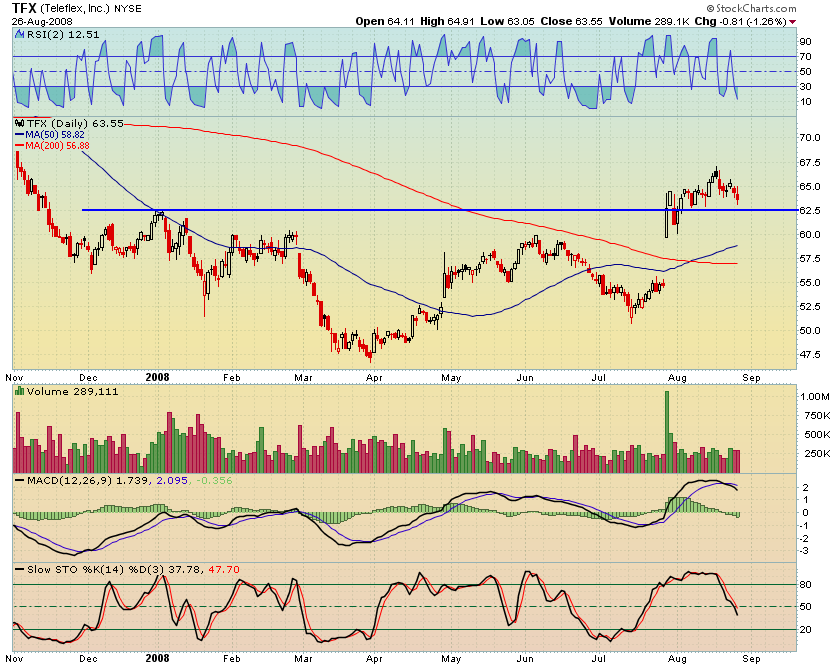Click the "57.5" price axis label
Viewport: 837px width, 664px height.
click(809, 259)
